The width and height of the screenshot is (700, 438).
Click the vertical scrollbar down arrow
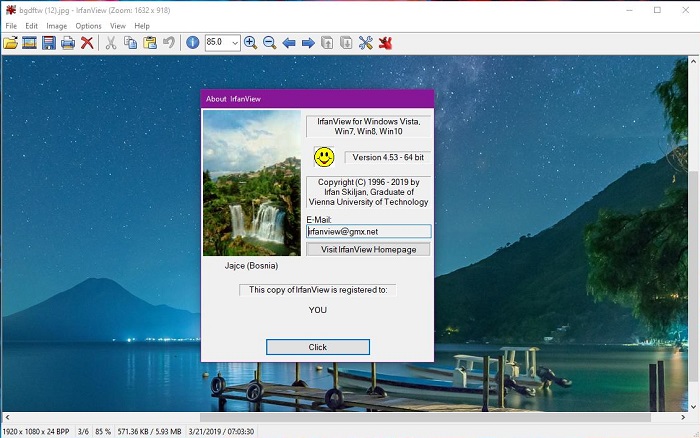click(693, 406)
